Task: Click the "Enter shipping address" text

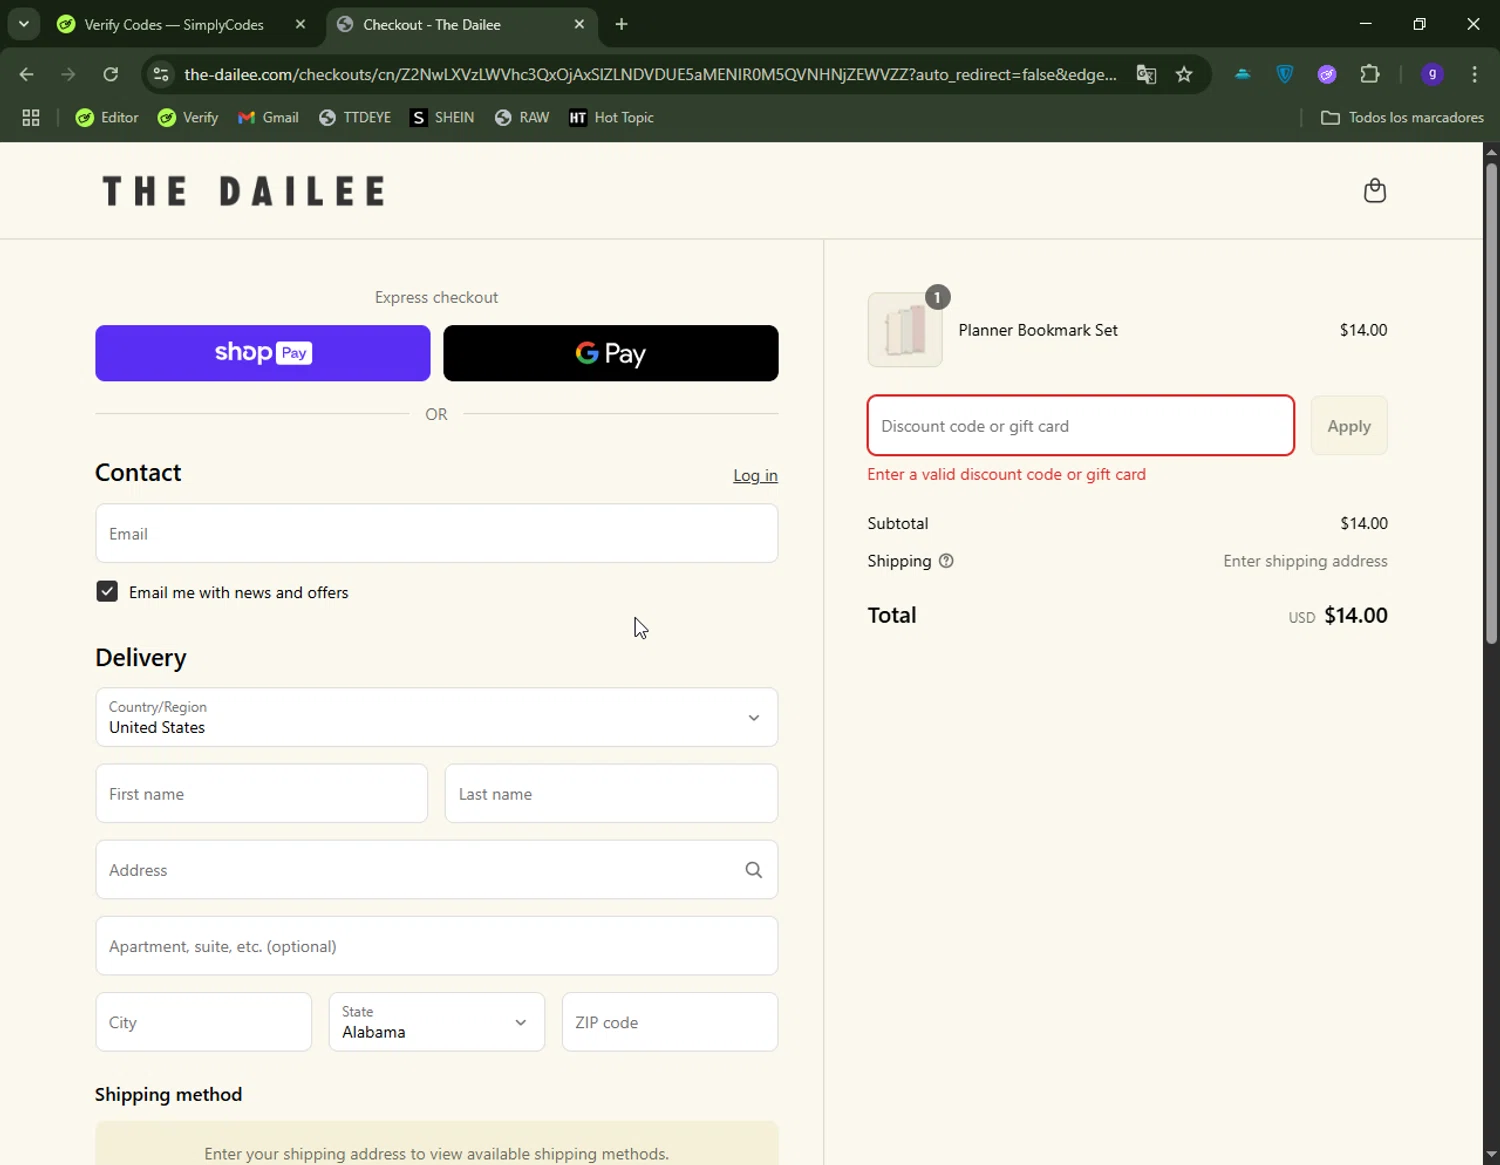Action: (1305, 561)
